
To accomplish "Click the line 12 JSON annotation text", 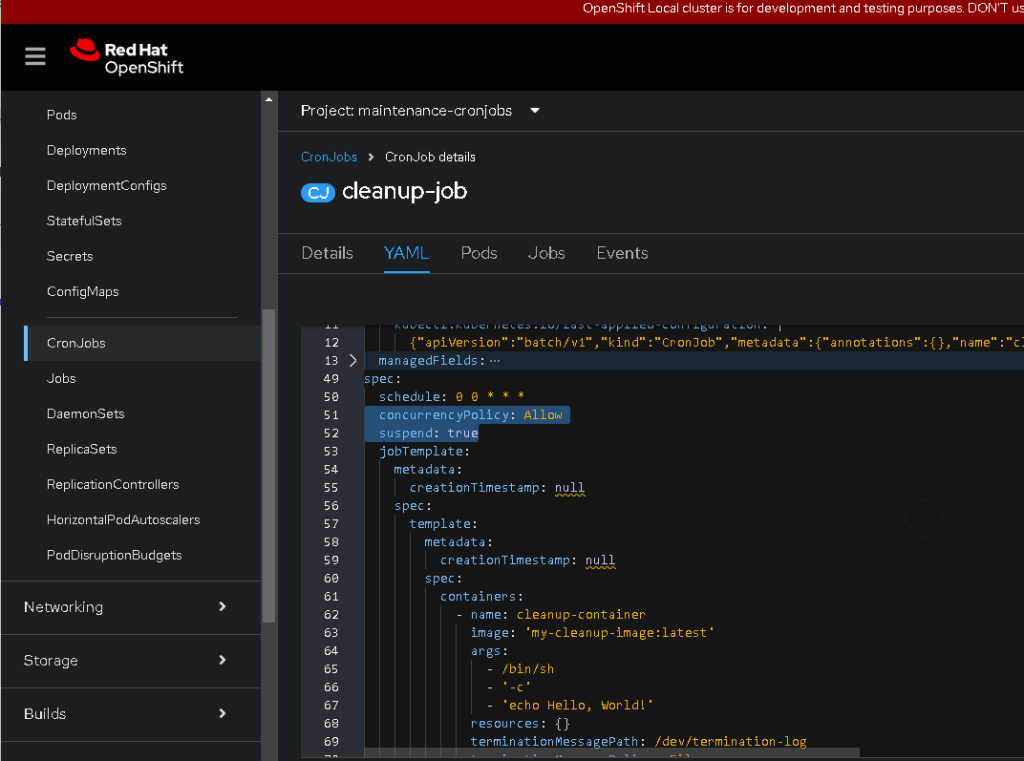I will [716, 342].
